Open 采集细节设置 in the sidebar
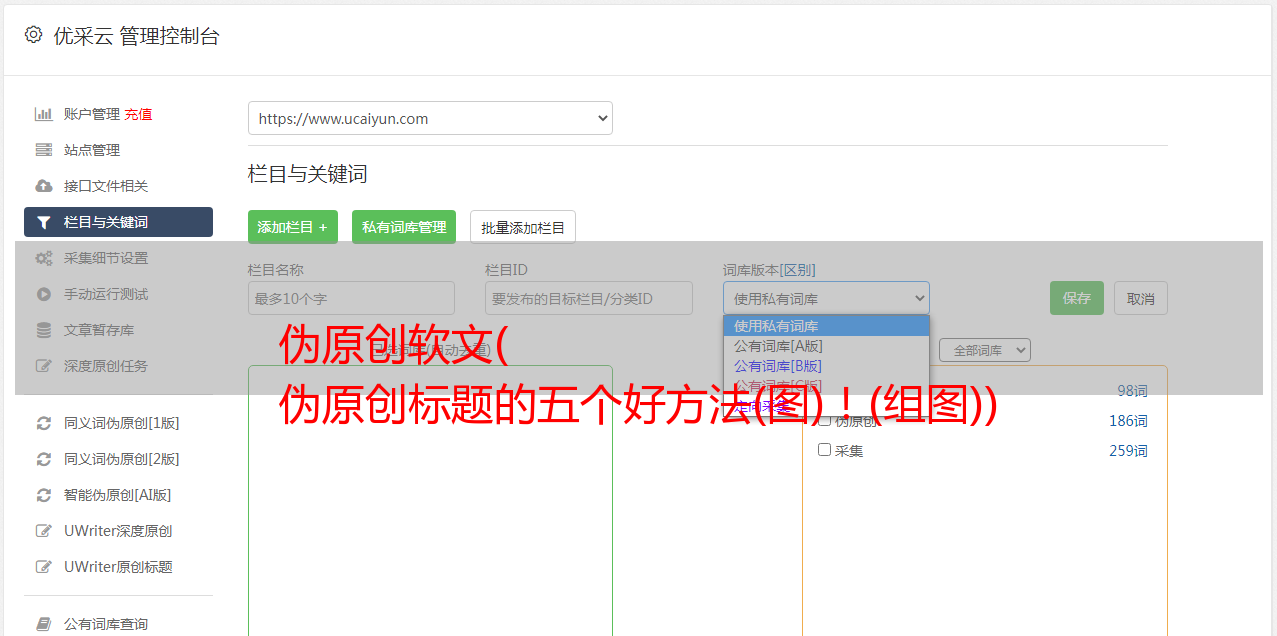 coord(106,258)
